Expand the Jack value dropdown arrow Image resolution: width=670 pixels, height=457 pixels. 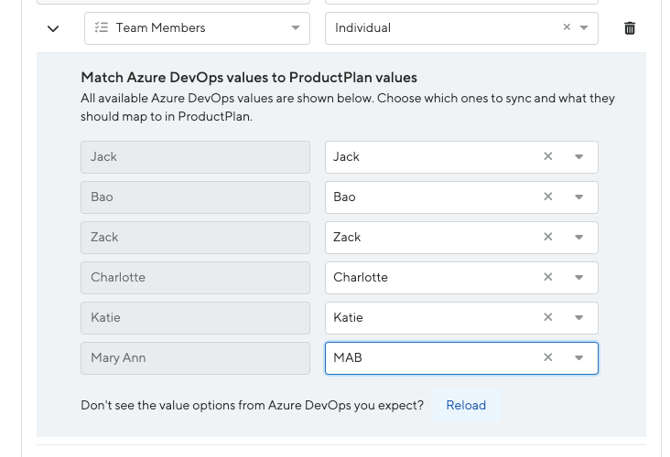click(579, 157)
